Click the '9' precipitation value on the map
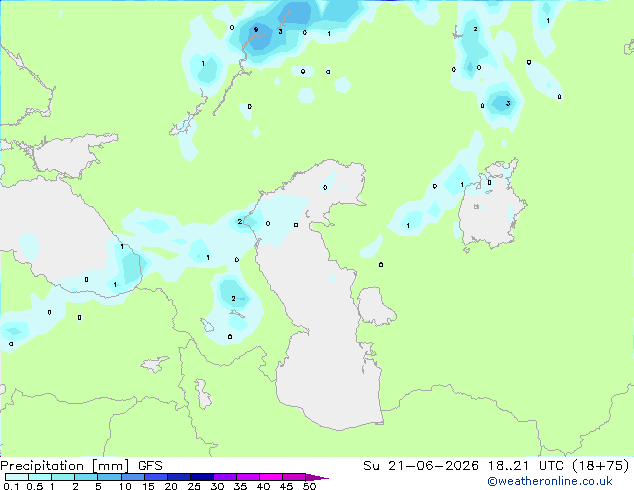 (x=256, y=30)
